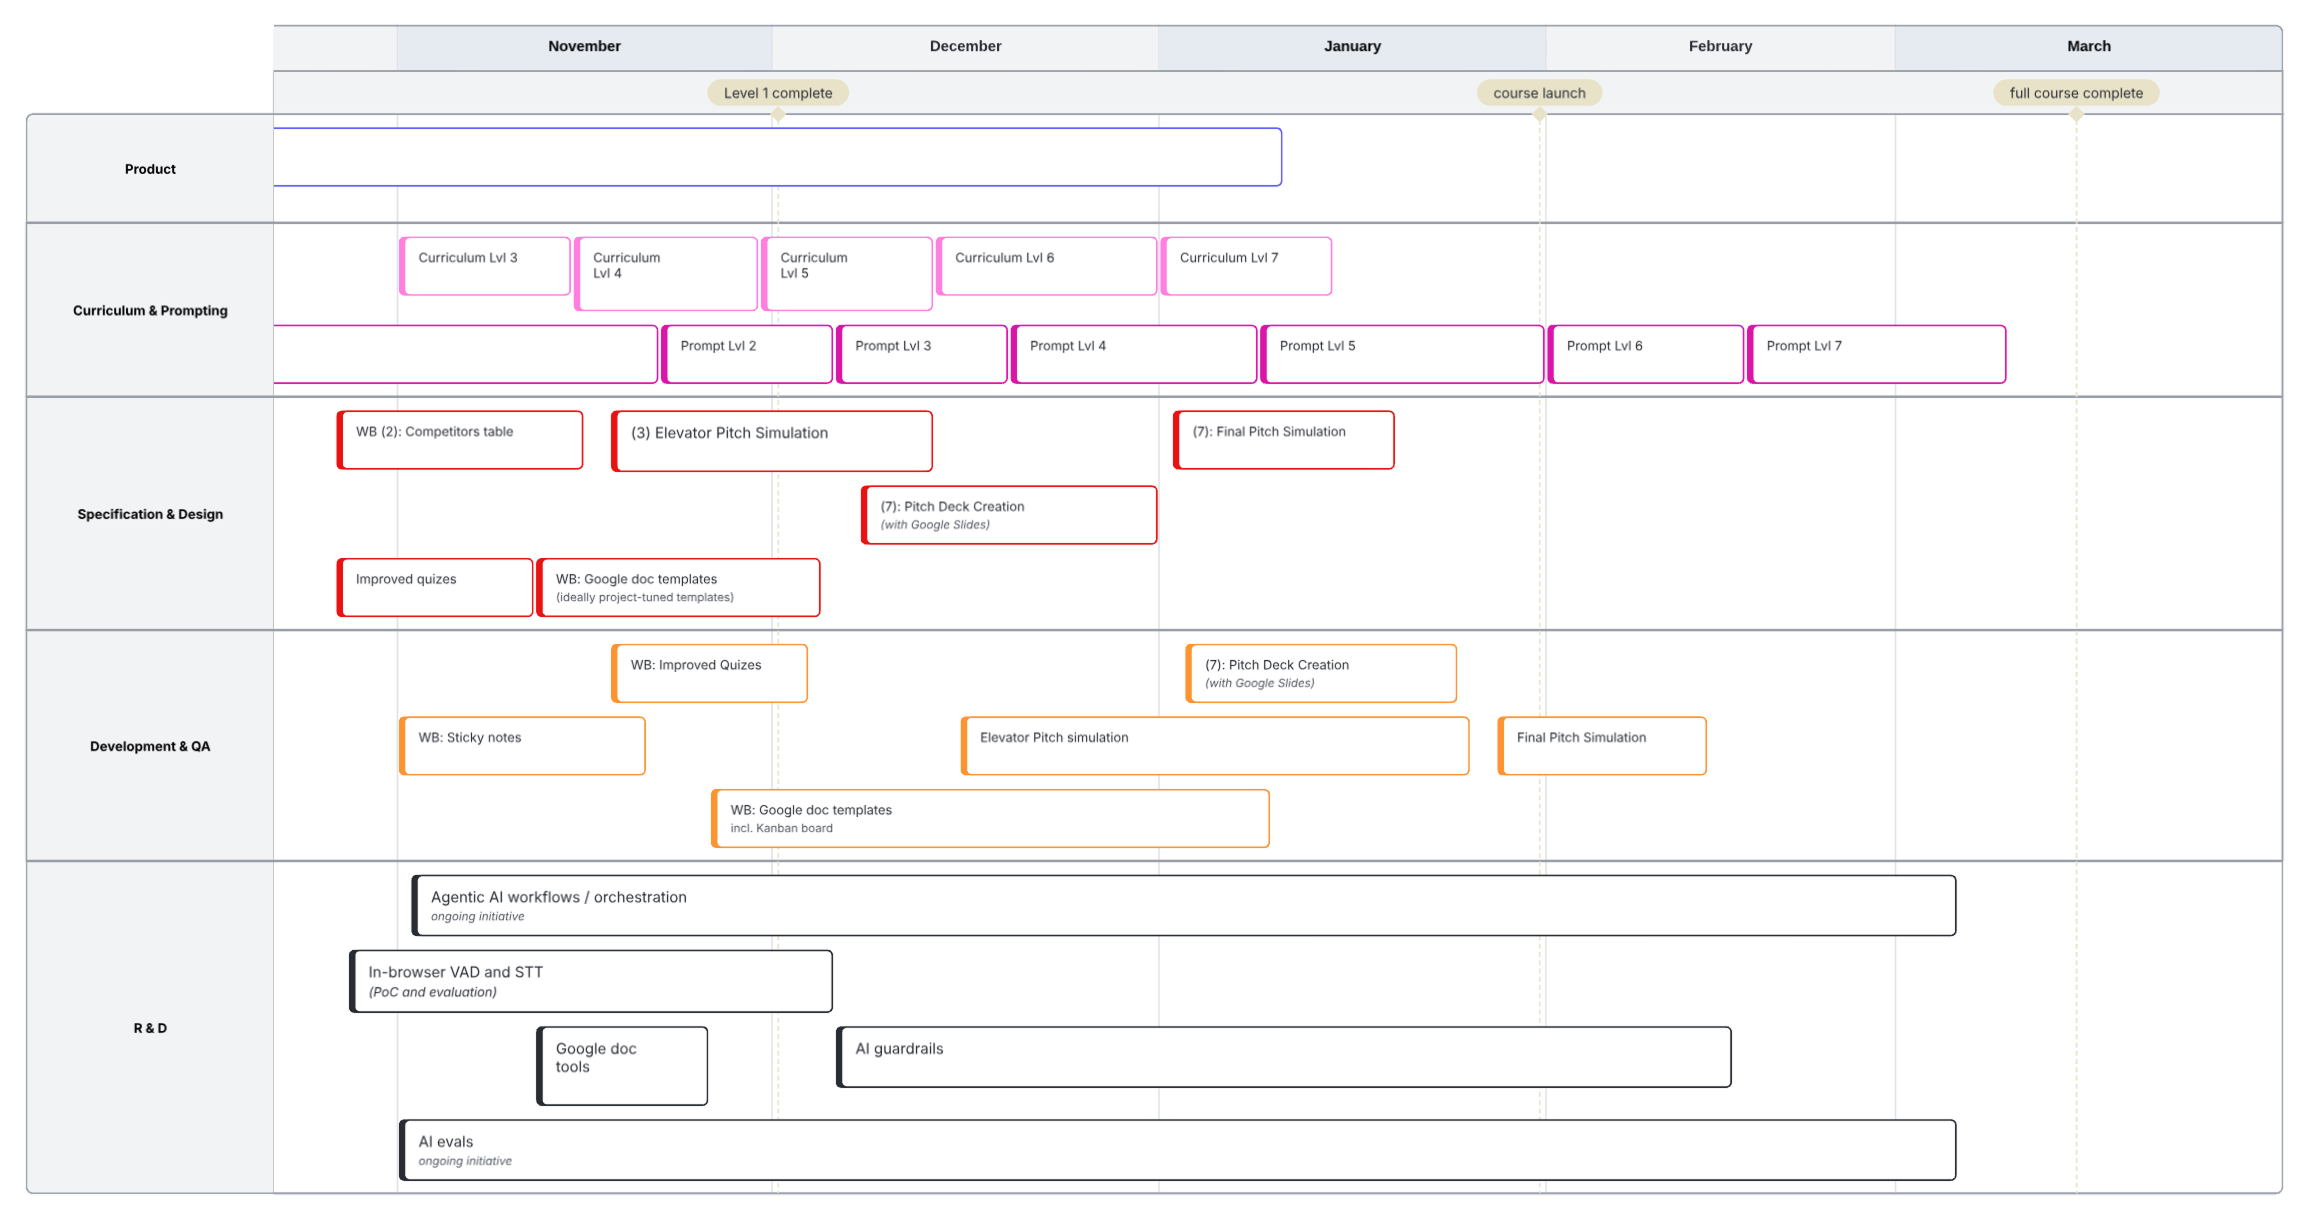The height and width of the screenshot is (1219, 2309).
Task: Open orange 'Final Pitch Simulation' card
Action: coord(1602,746)
